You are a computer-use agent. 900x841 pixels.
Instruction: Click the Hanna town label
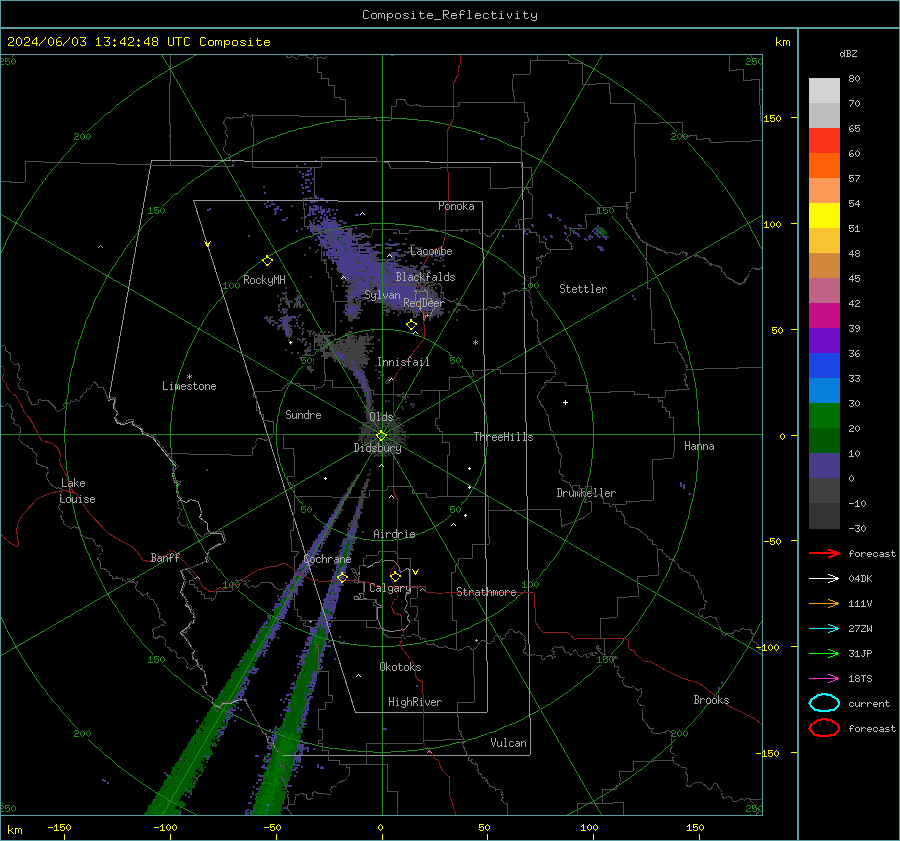(699, 446)
